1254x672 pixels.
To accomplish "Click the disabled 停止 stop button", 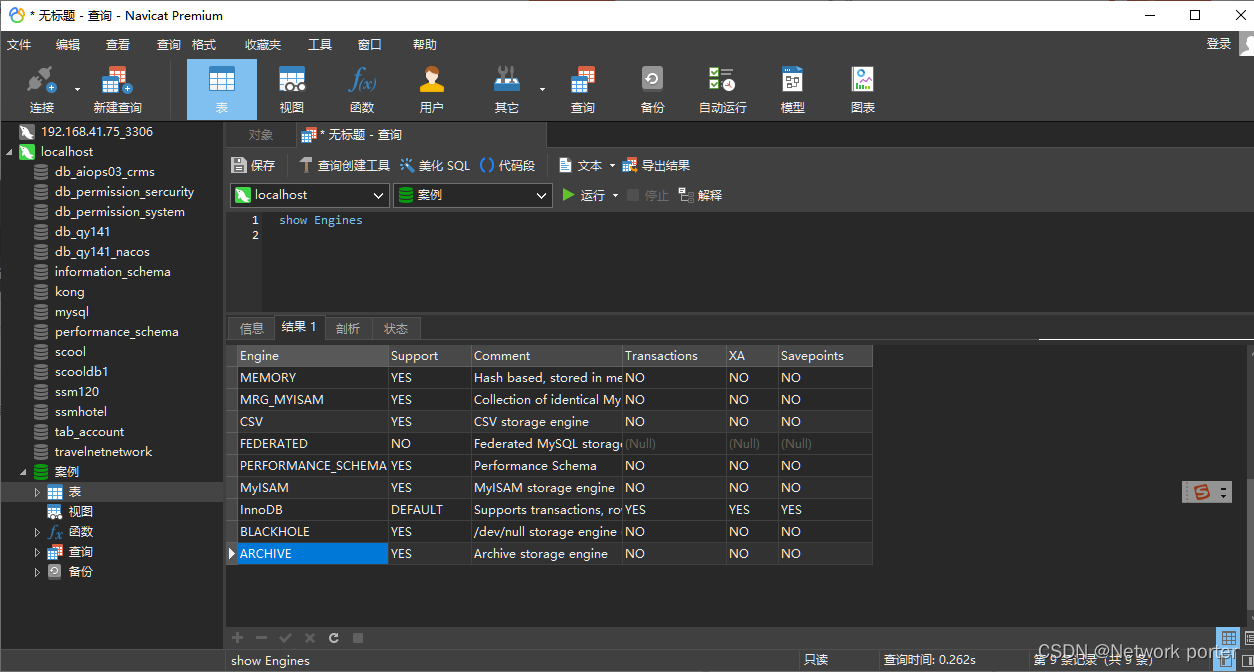I will (648, 195).
